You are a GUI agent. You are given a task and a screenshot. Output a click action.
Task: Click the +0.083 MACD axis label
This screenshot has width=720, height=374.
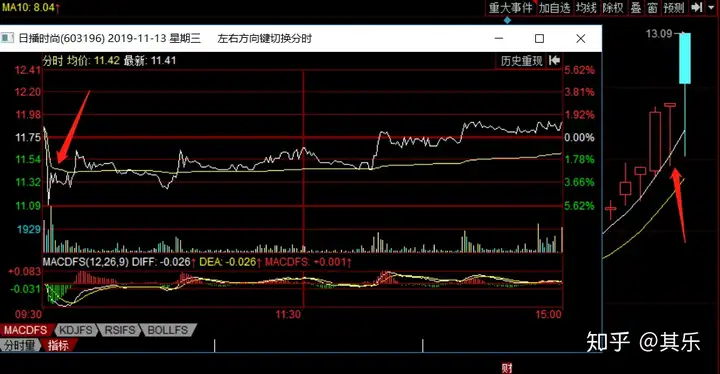click(x=25, y=271)
